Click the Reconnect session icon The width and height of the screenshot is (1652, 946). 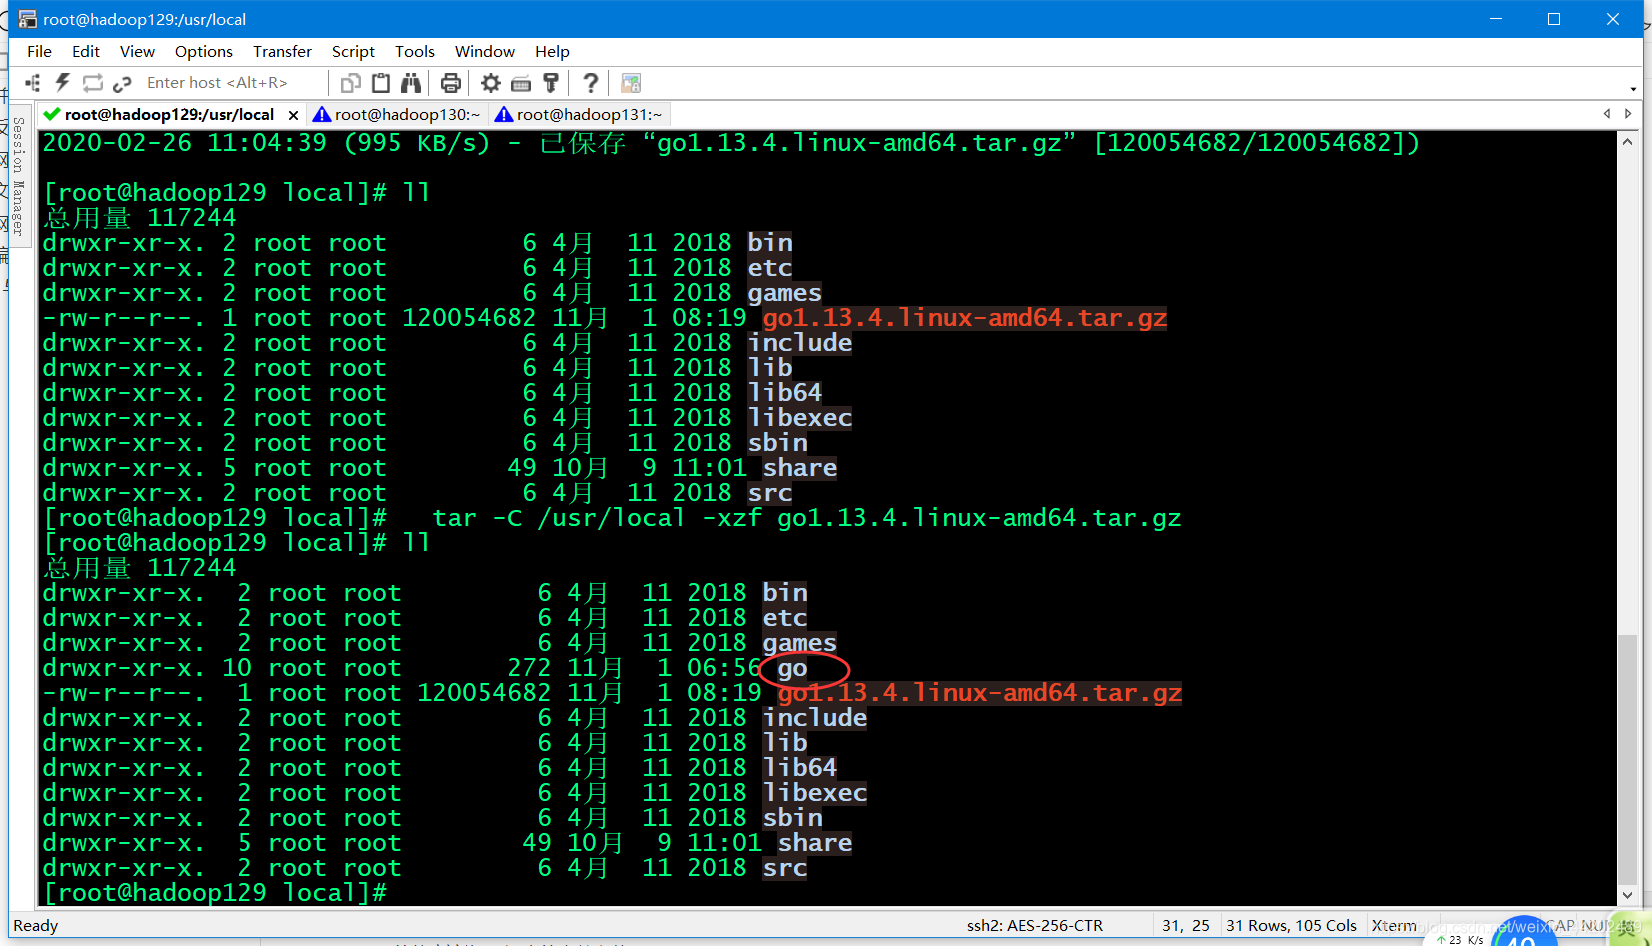tap(93, 83)
